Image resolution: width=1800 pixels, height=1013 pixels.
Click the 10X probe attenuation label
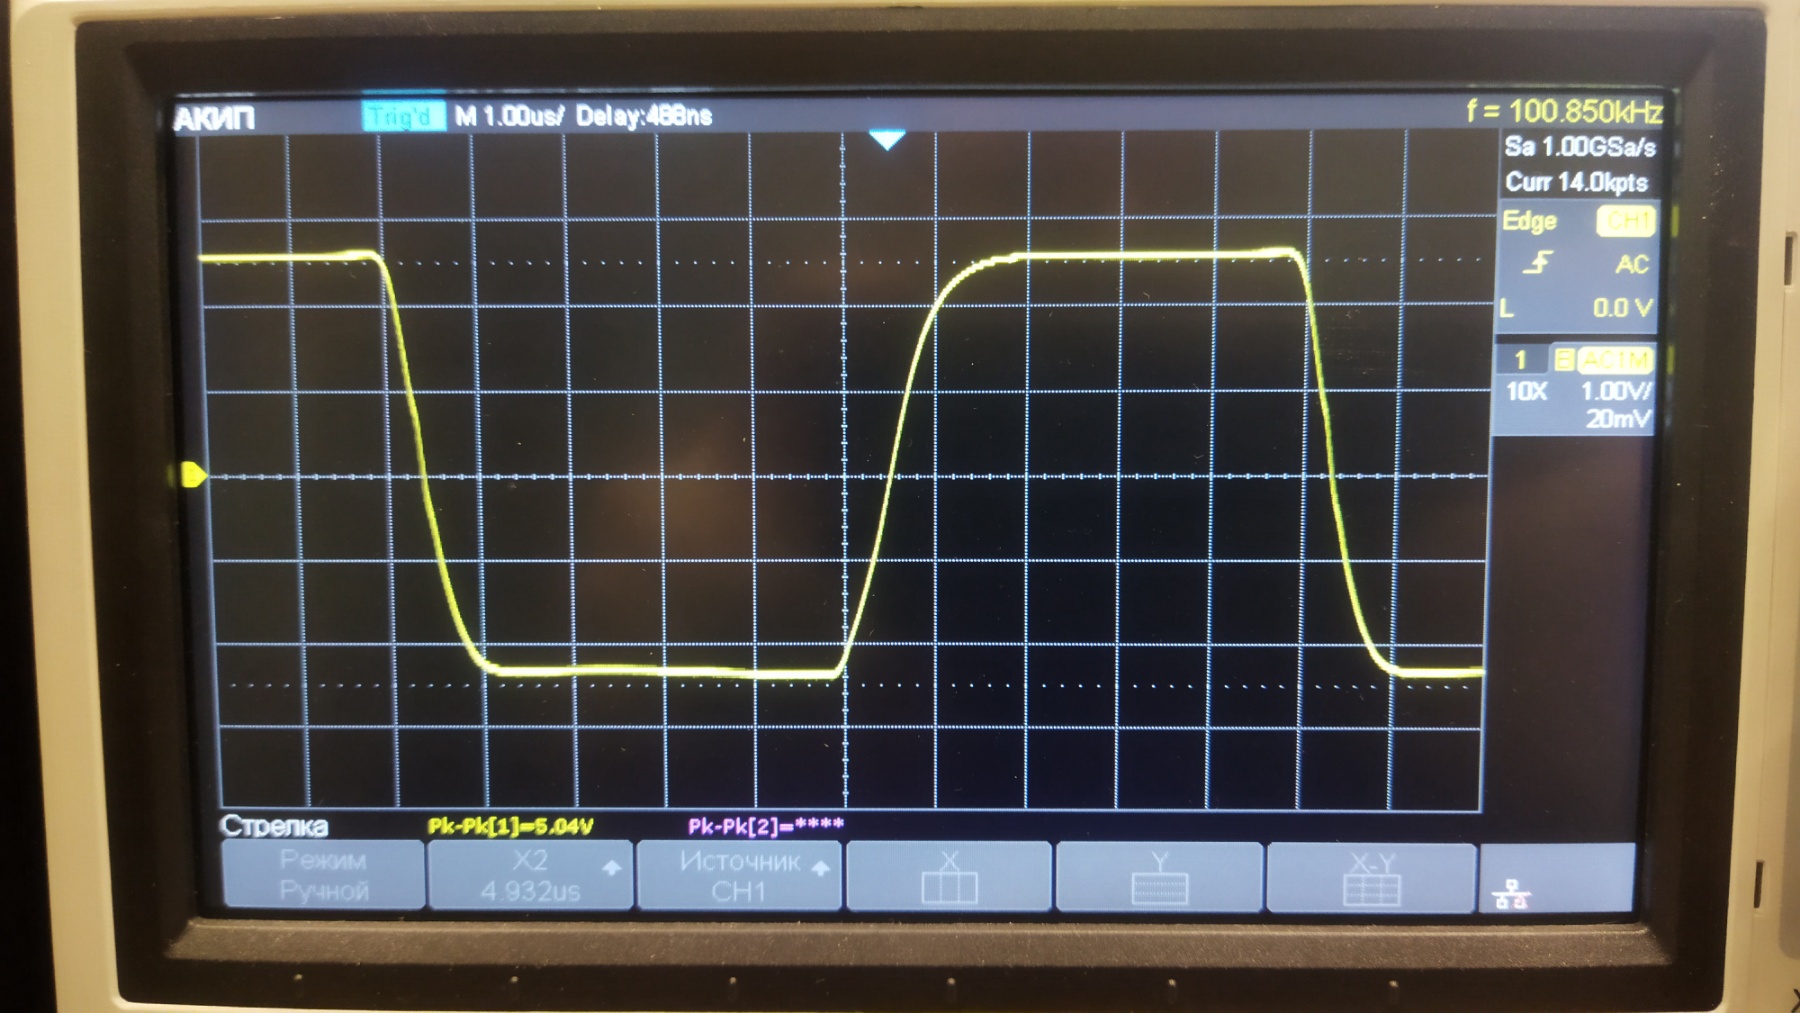(1526, 391)
